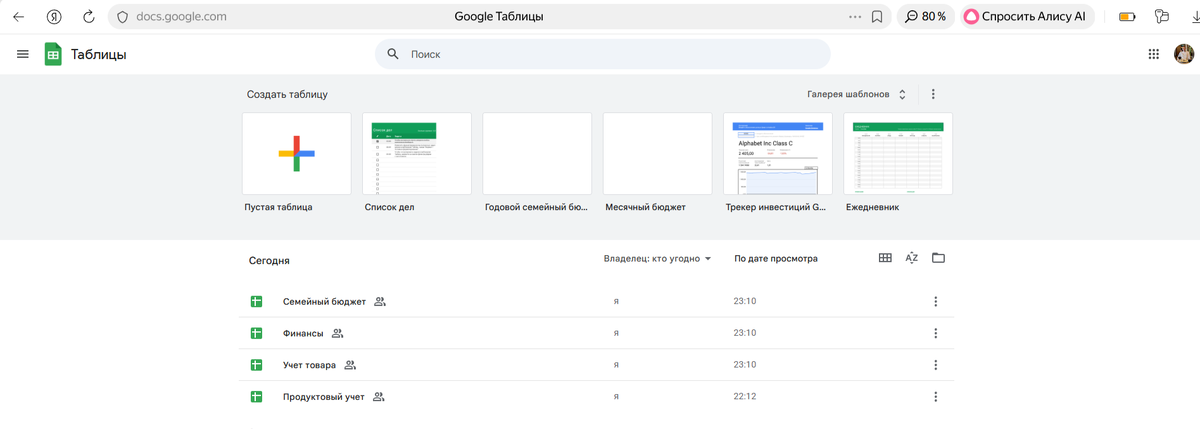
Task: Expand the Галерея шаблонов gallery
Action: pos(857,94)
